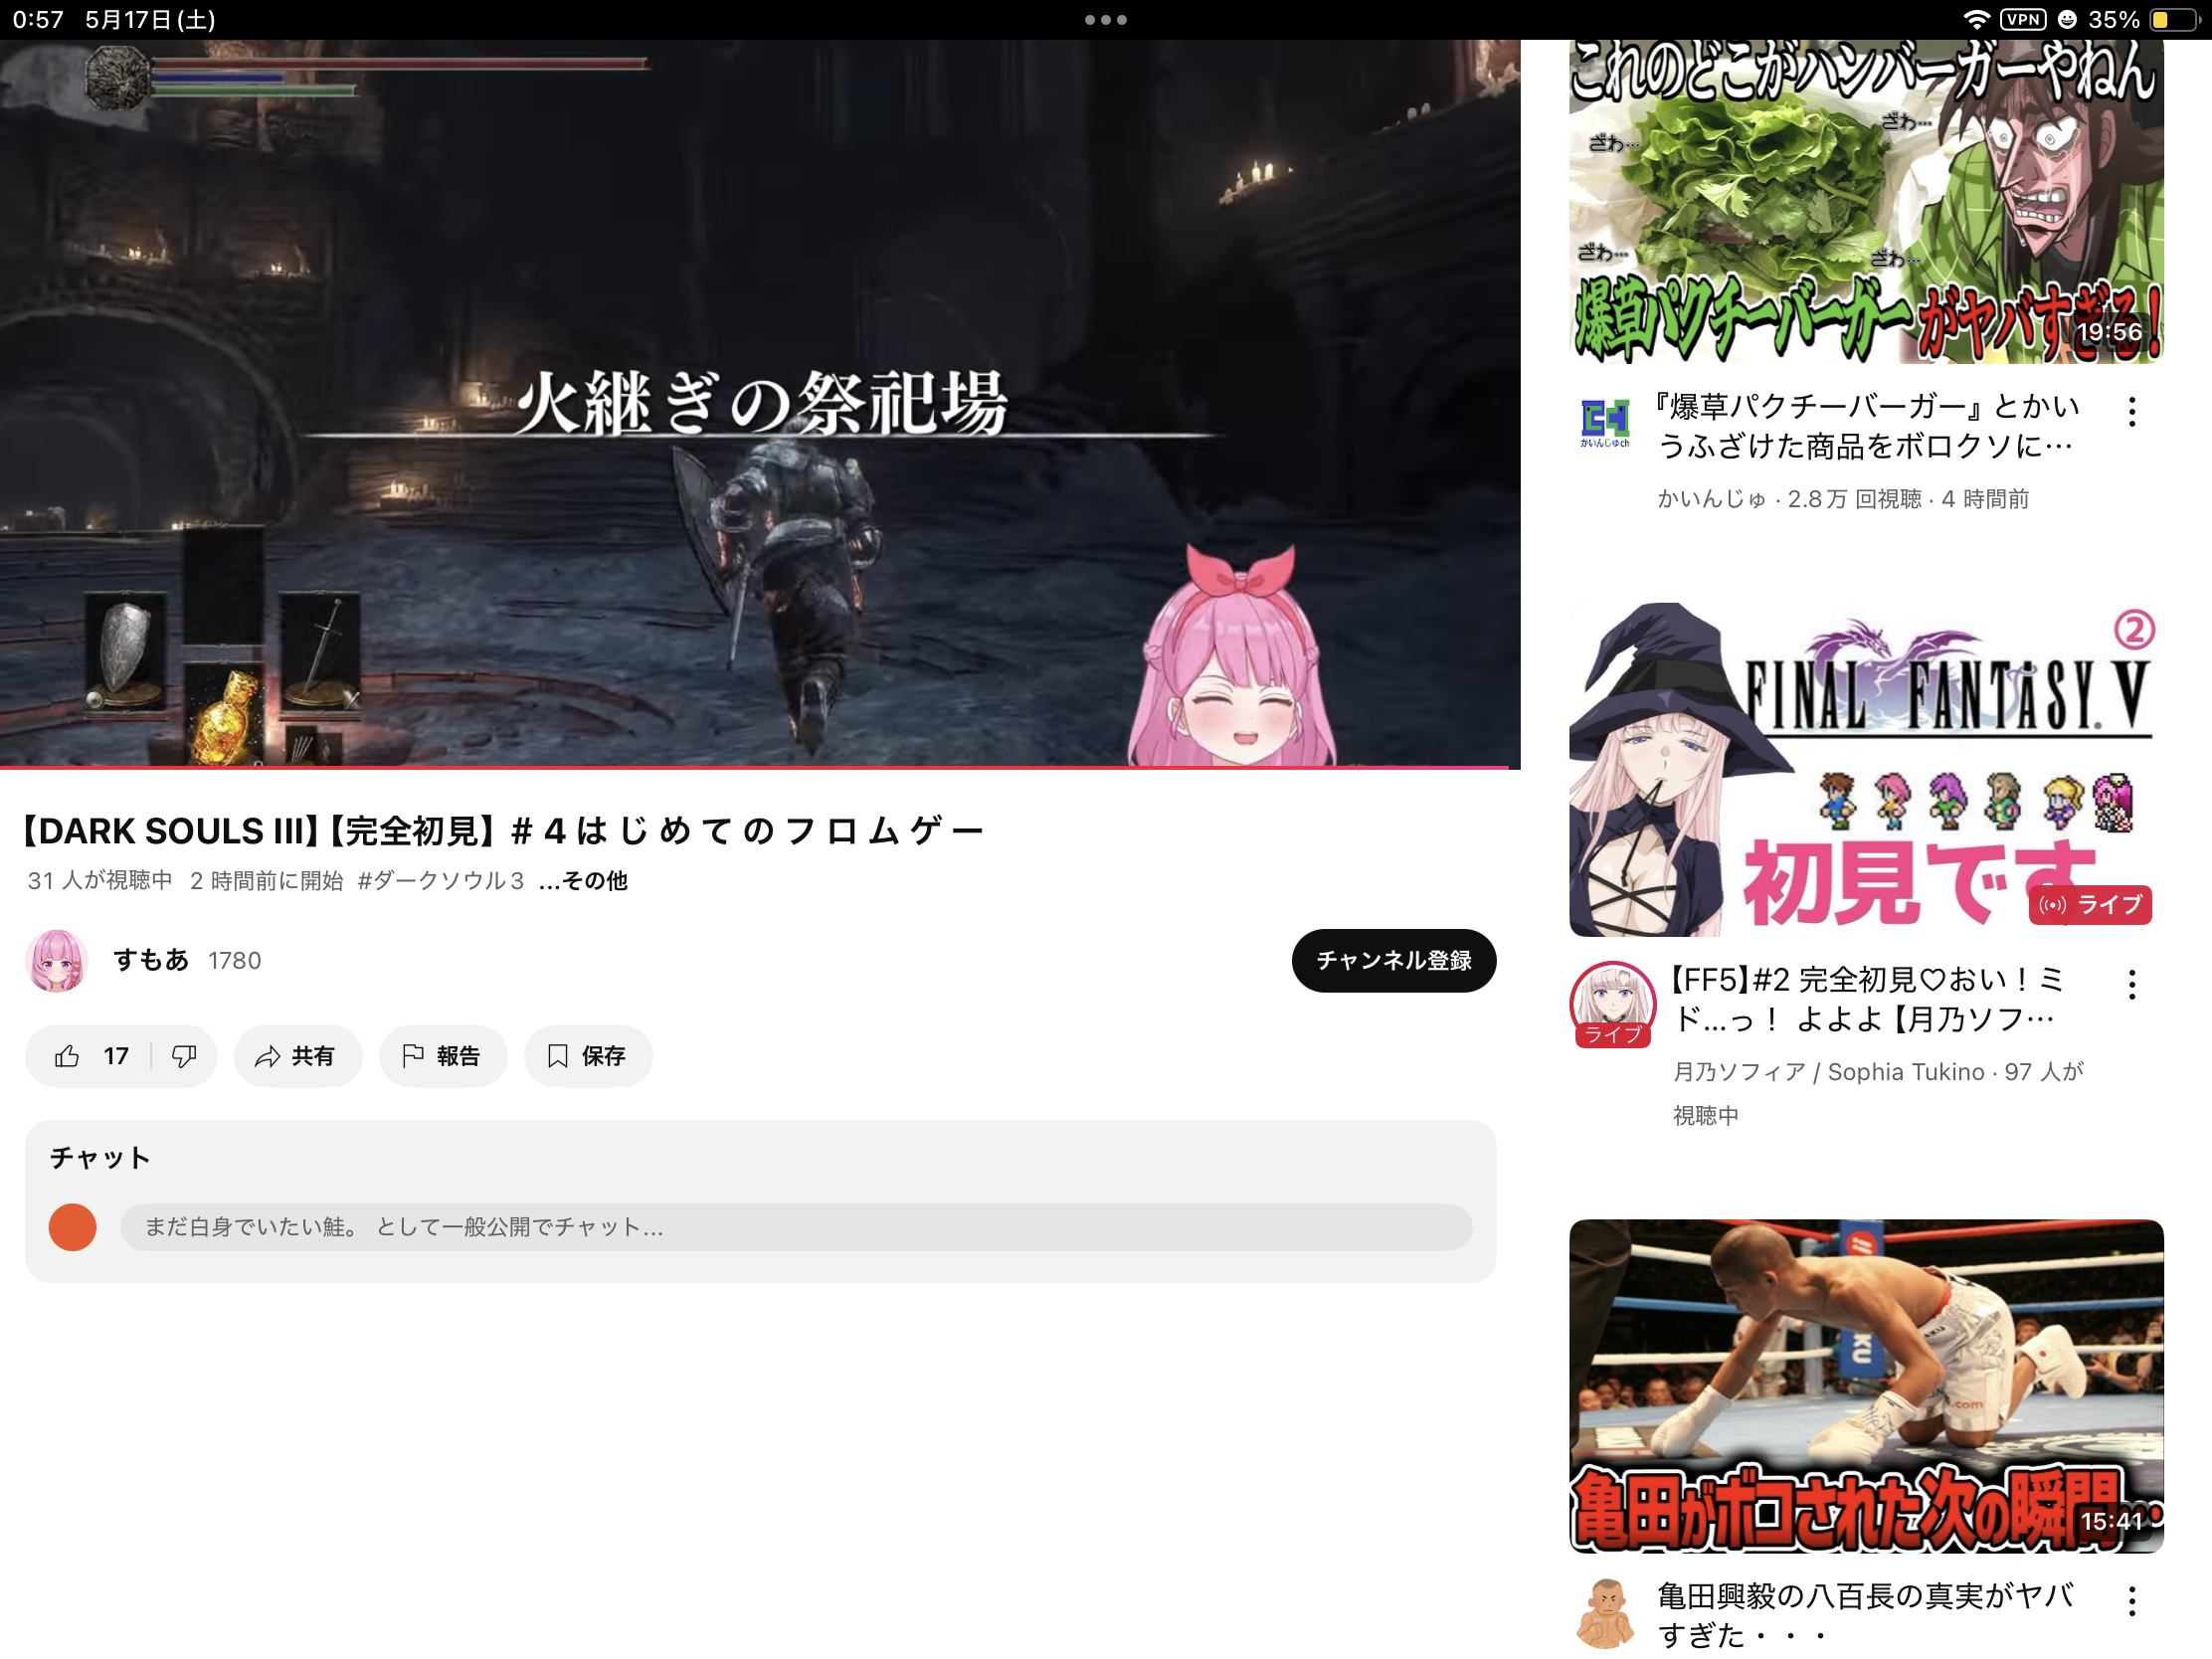Open the muscular man channel avatar
Screen dimensions: 2212x1659
(1605, 1613)
